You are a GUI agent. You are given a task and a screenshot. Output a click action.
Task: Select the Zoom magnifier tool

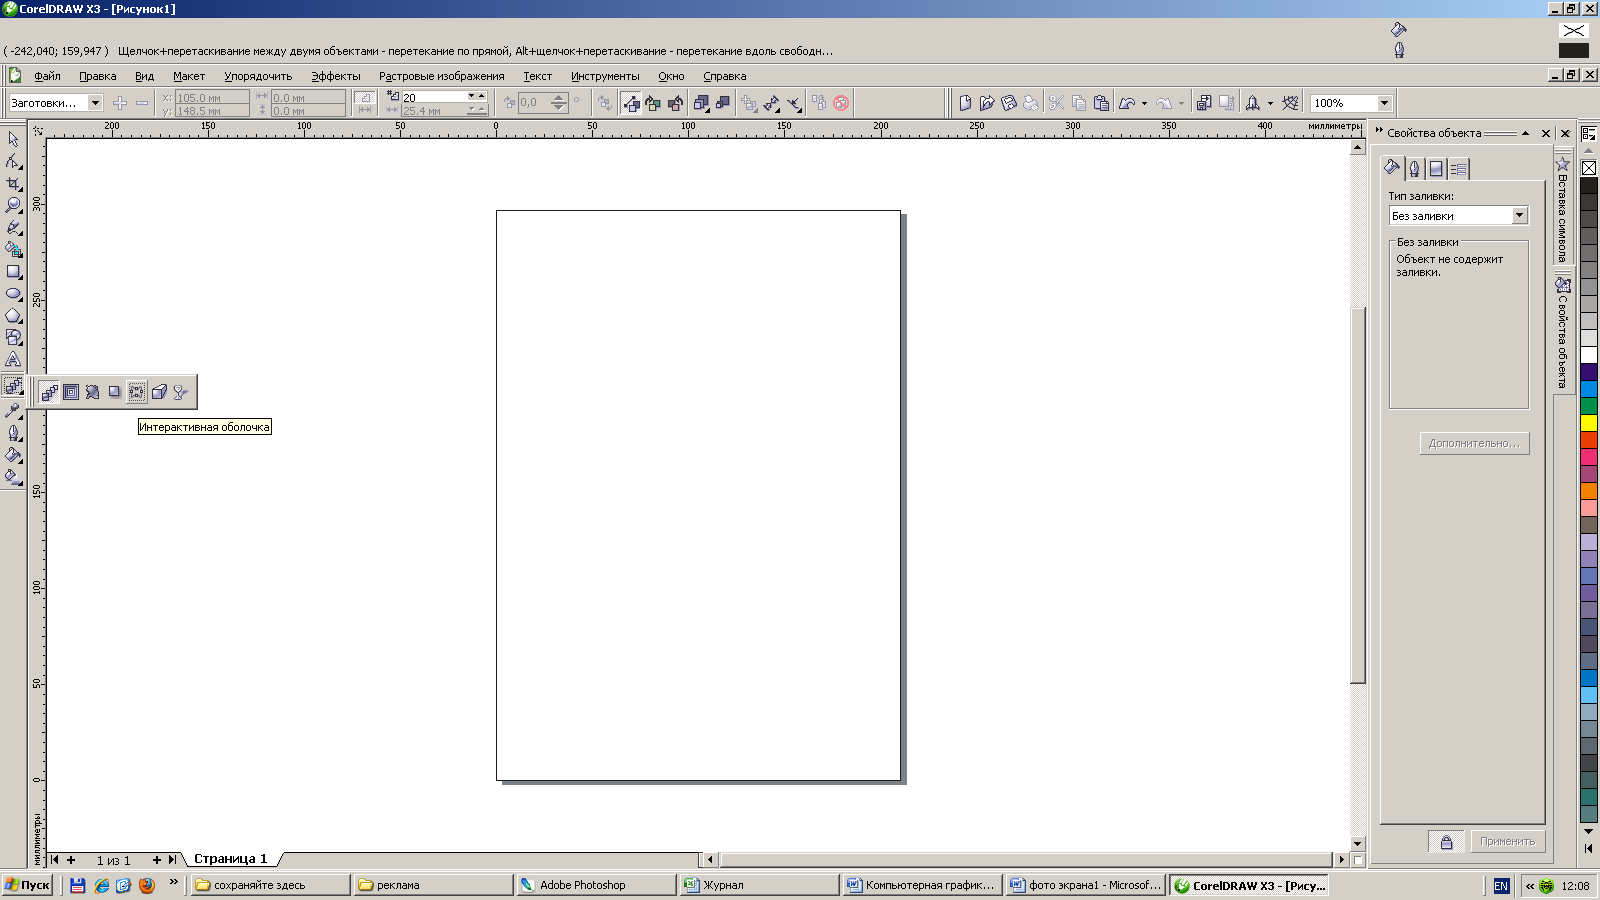click(x=13, y=205)
